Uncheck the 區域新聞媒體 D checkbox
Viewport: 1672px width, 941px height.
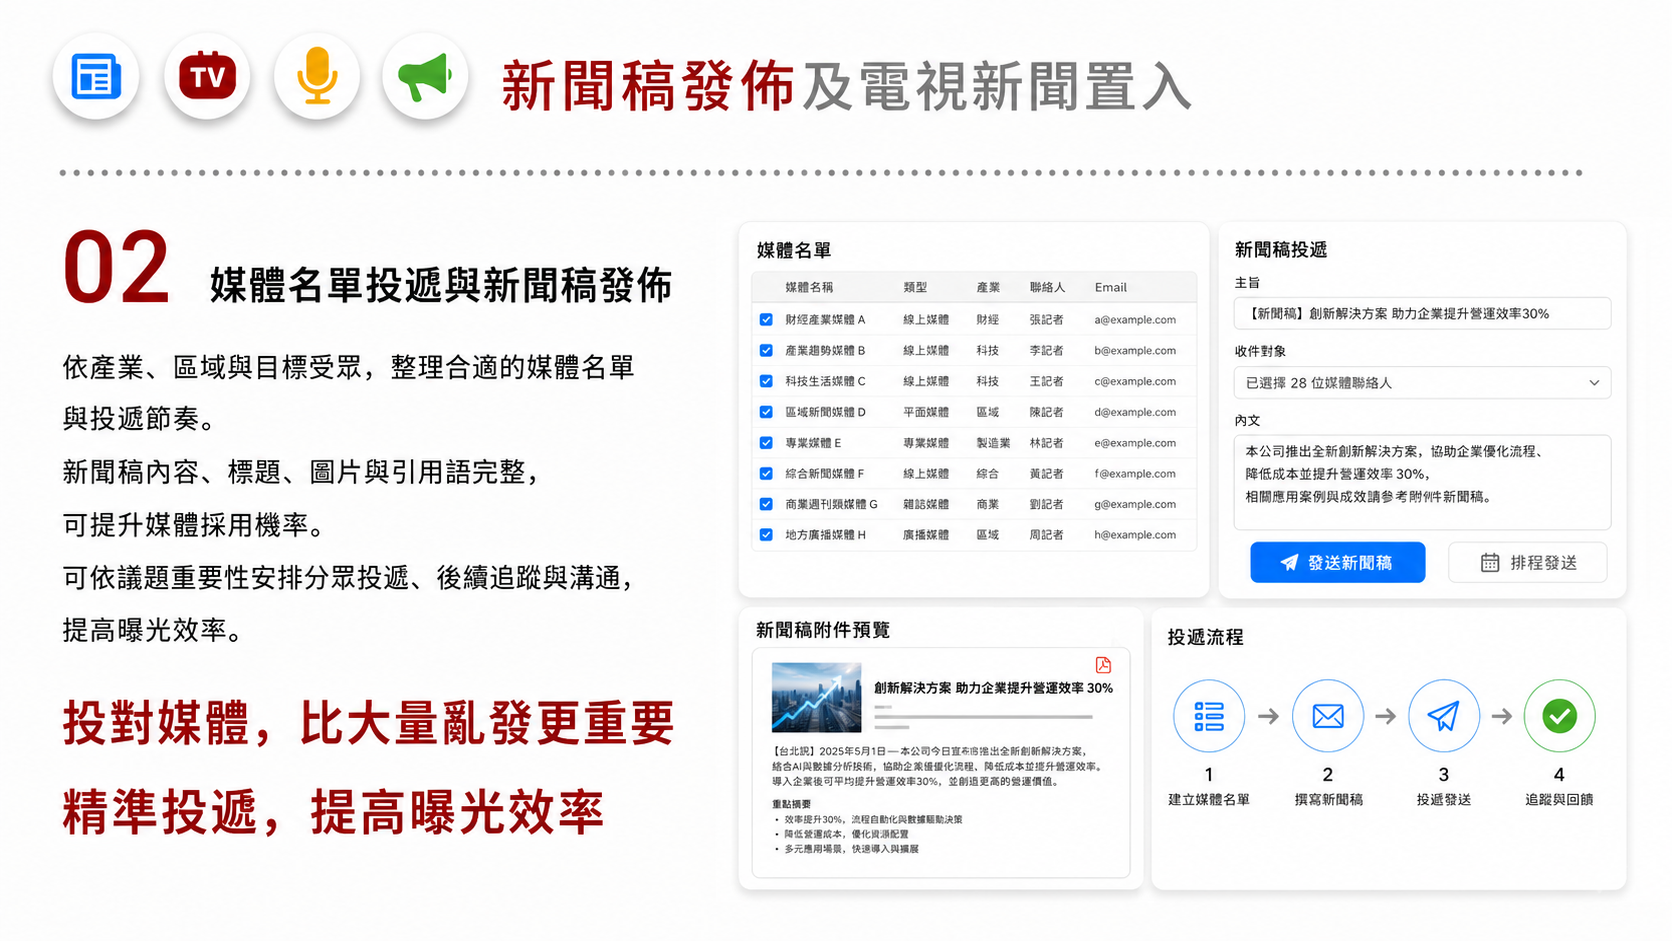[x=766, y=412]
